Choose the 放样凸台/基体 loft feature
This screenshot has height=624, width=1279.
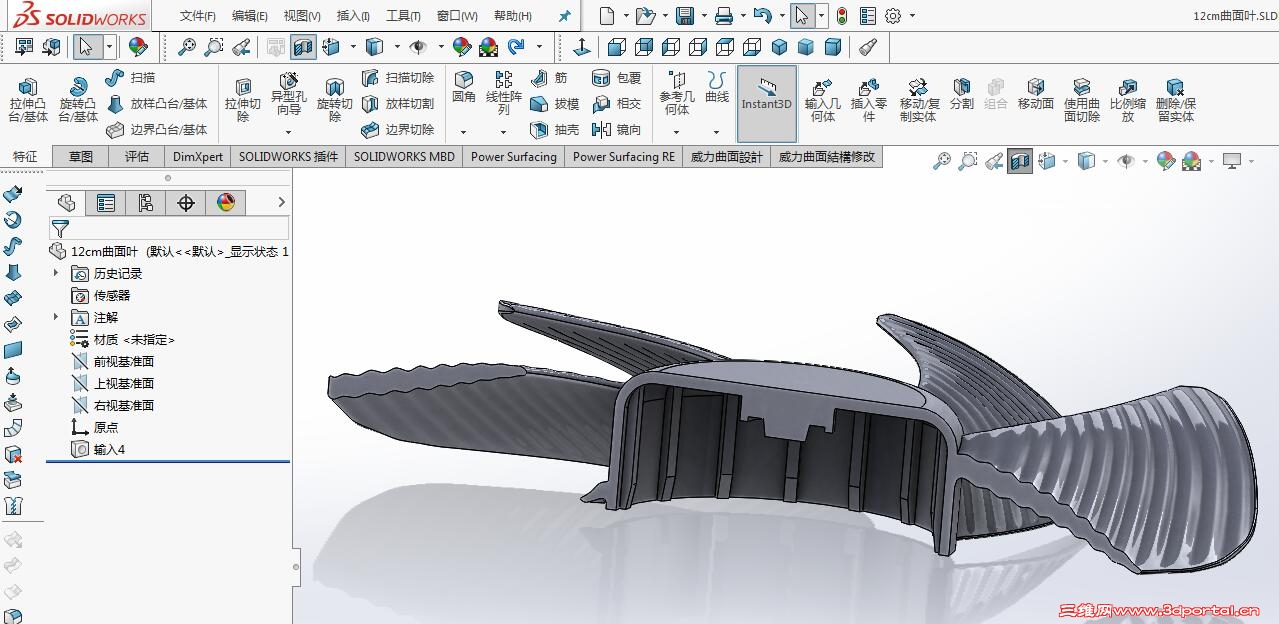156,104
